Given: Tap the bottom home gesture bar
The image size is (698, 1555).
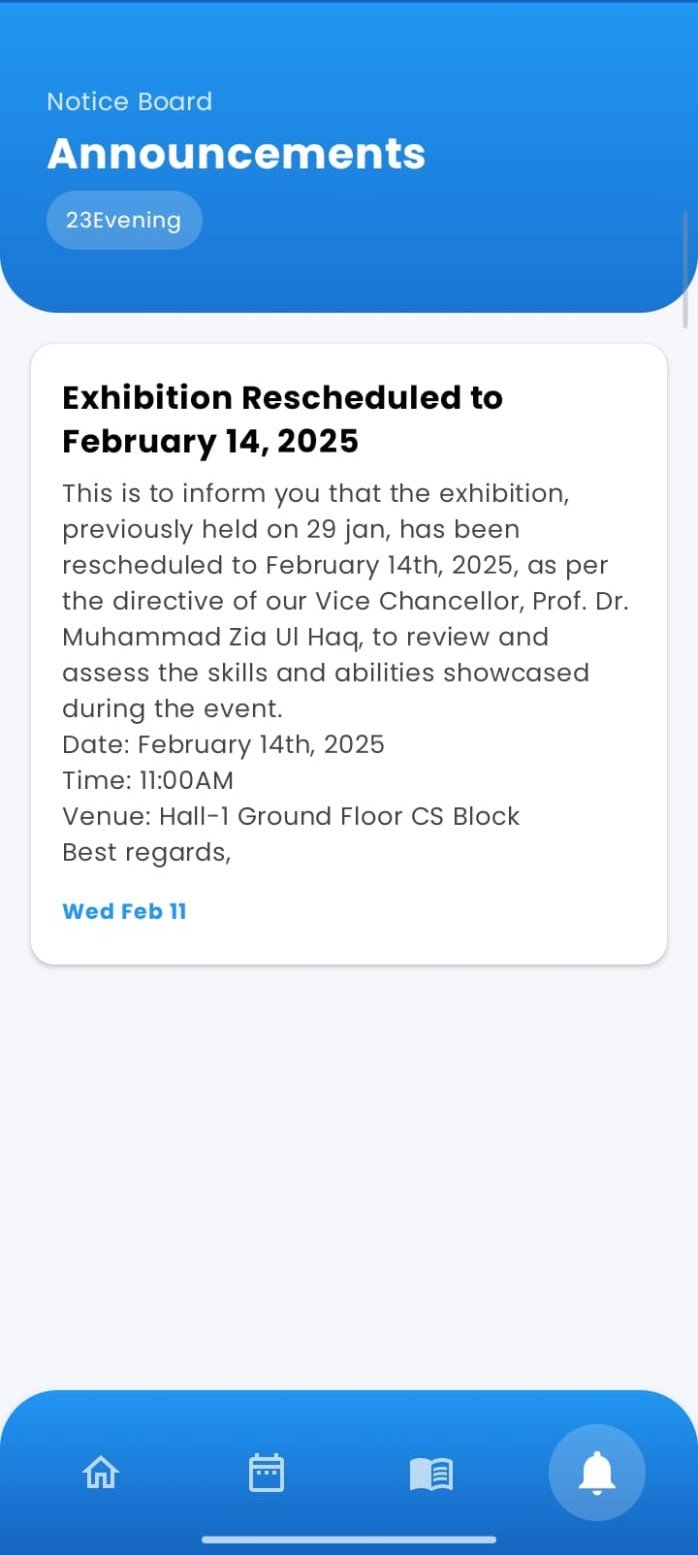Looking at the screenshot, I should [x=349, y=1539].
